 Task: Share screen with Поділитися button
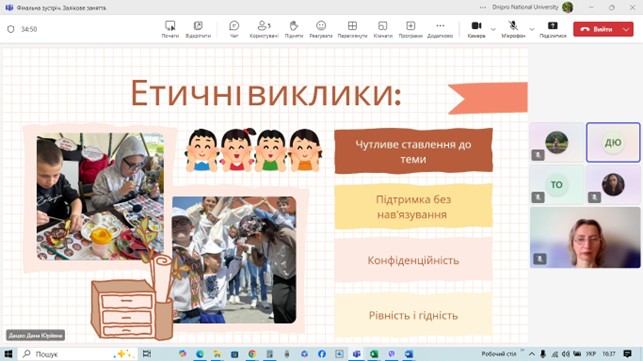552,29
